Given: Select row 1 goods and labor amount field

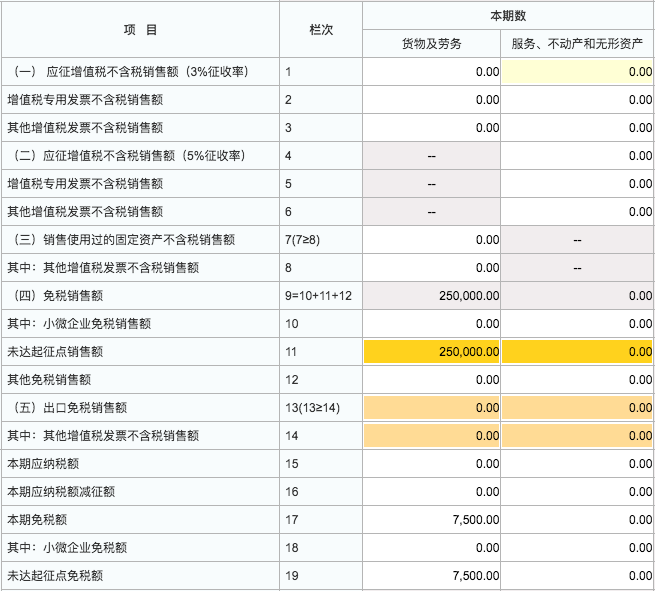Looking at the screenshot, I should coord(432,72).
